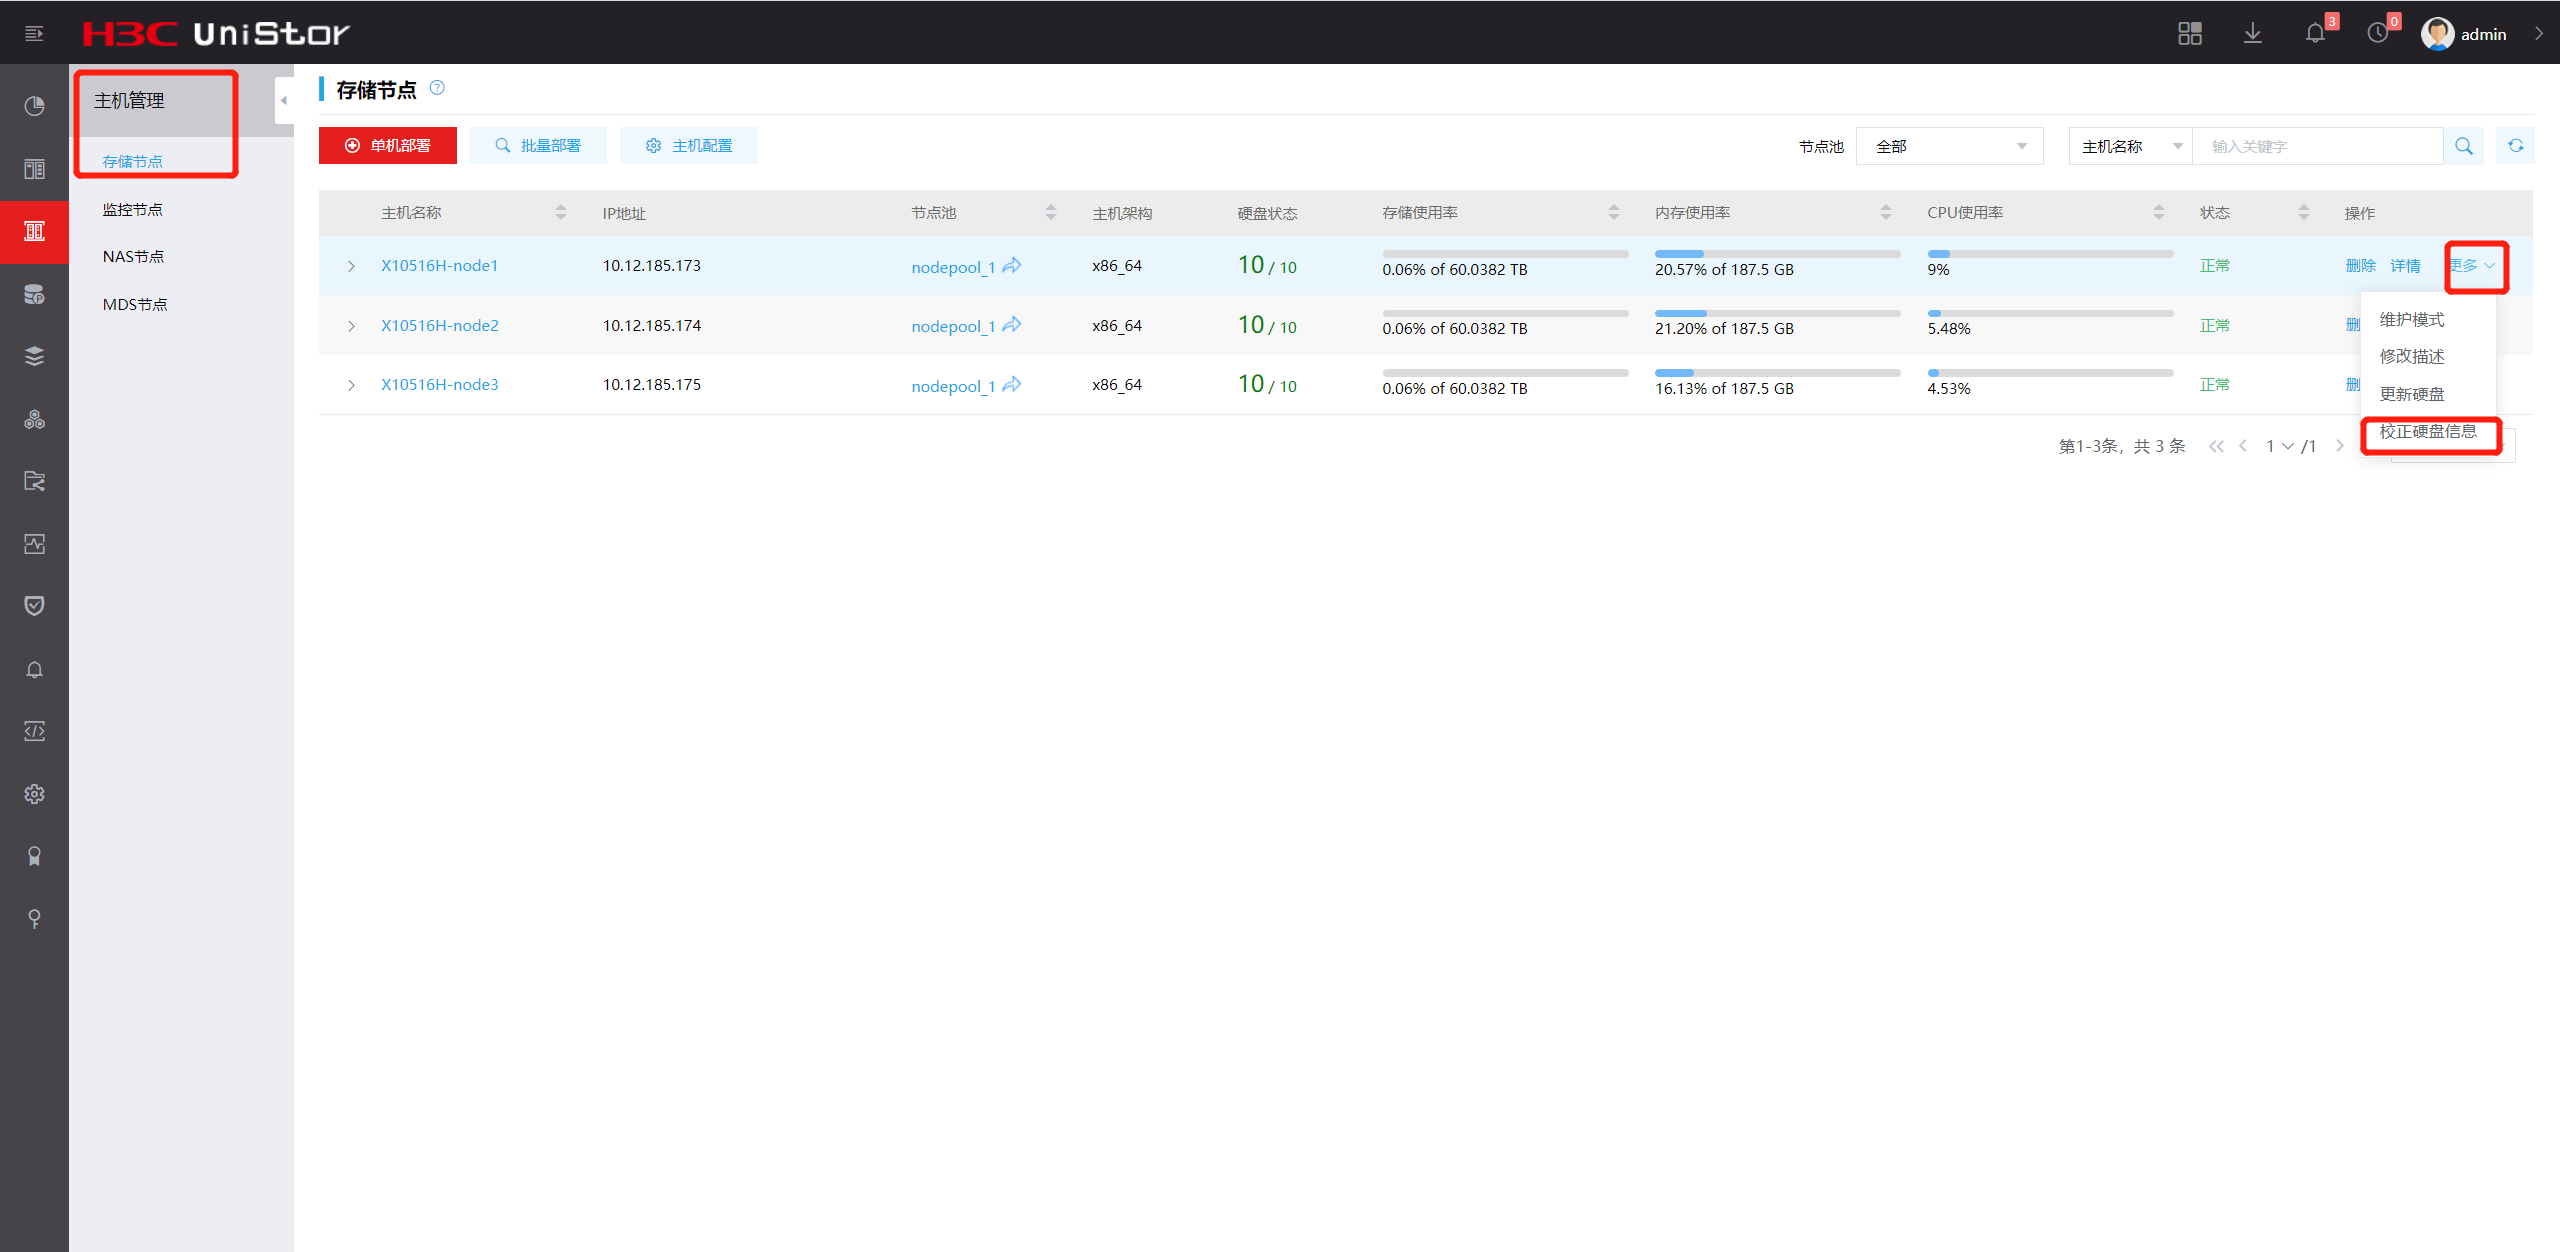The width and height of the screenshot is (2560, 1252).
Task: Select 校正硬盘信息 from the menu
Action: [x=2428, y=432]
